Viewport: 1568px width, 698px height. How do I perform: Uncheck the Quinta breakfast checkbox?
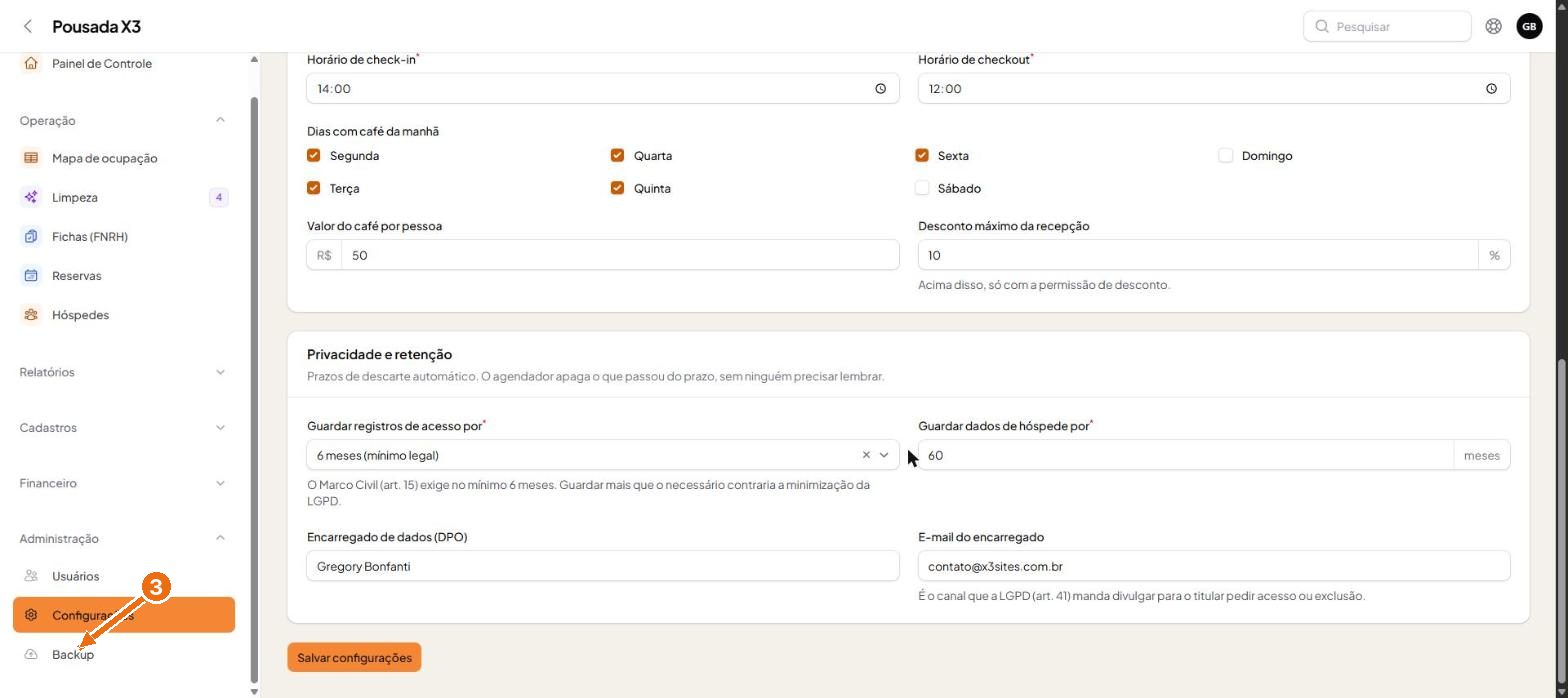click(x=617, y=188)
